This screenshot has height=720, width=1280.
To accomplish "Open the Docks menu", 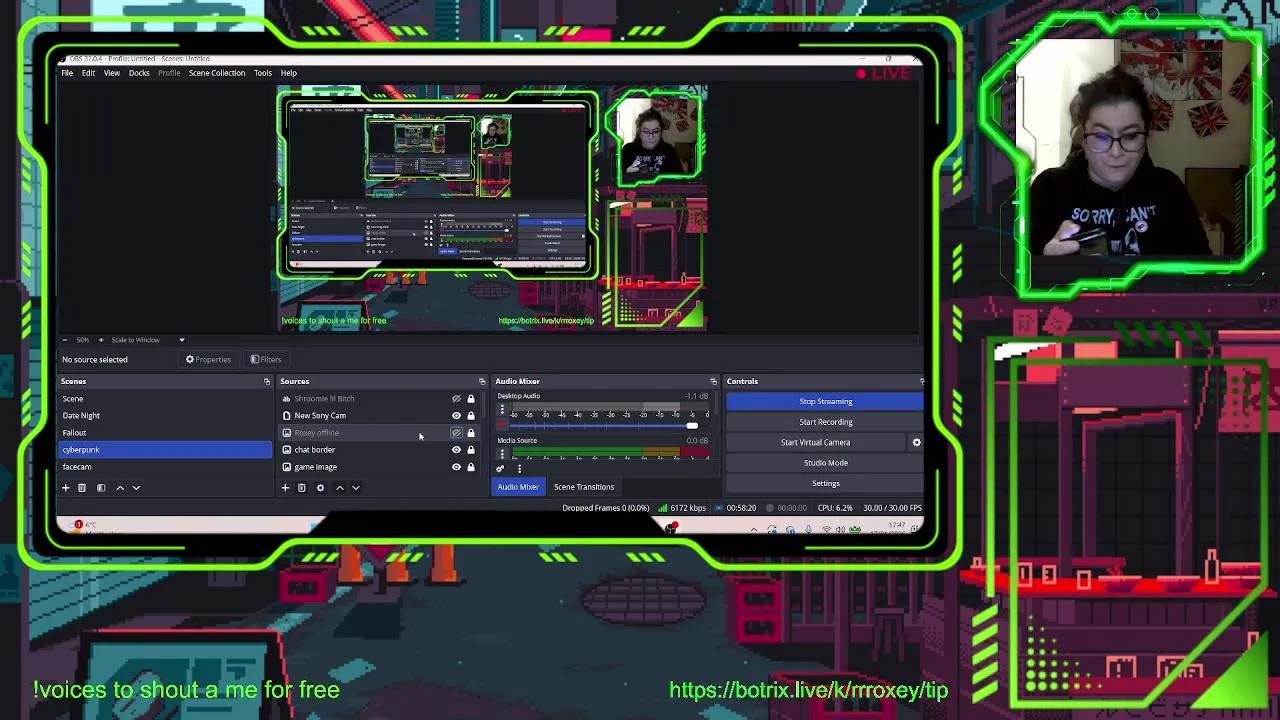I will 139,73.
